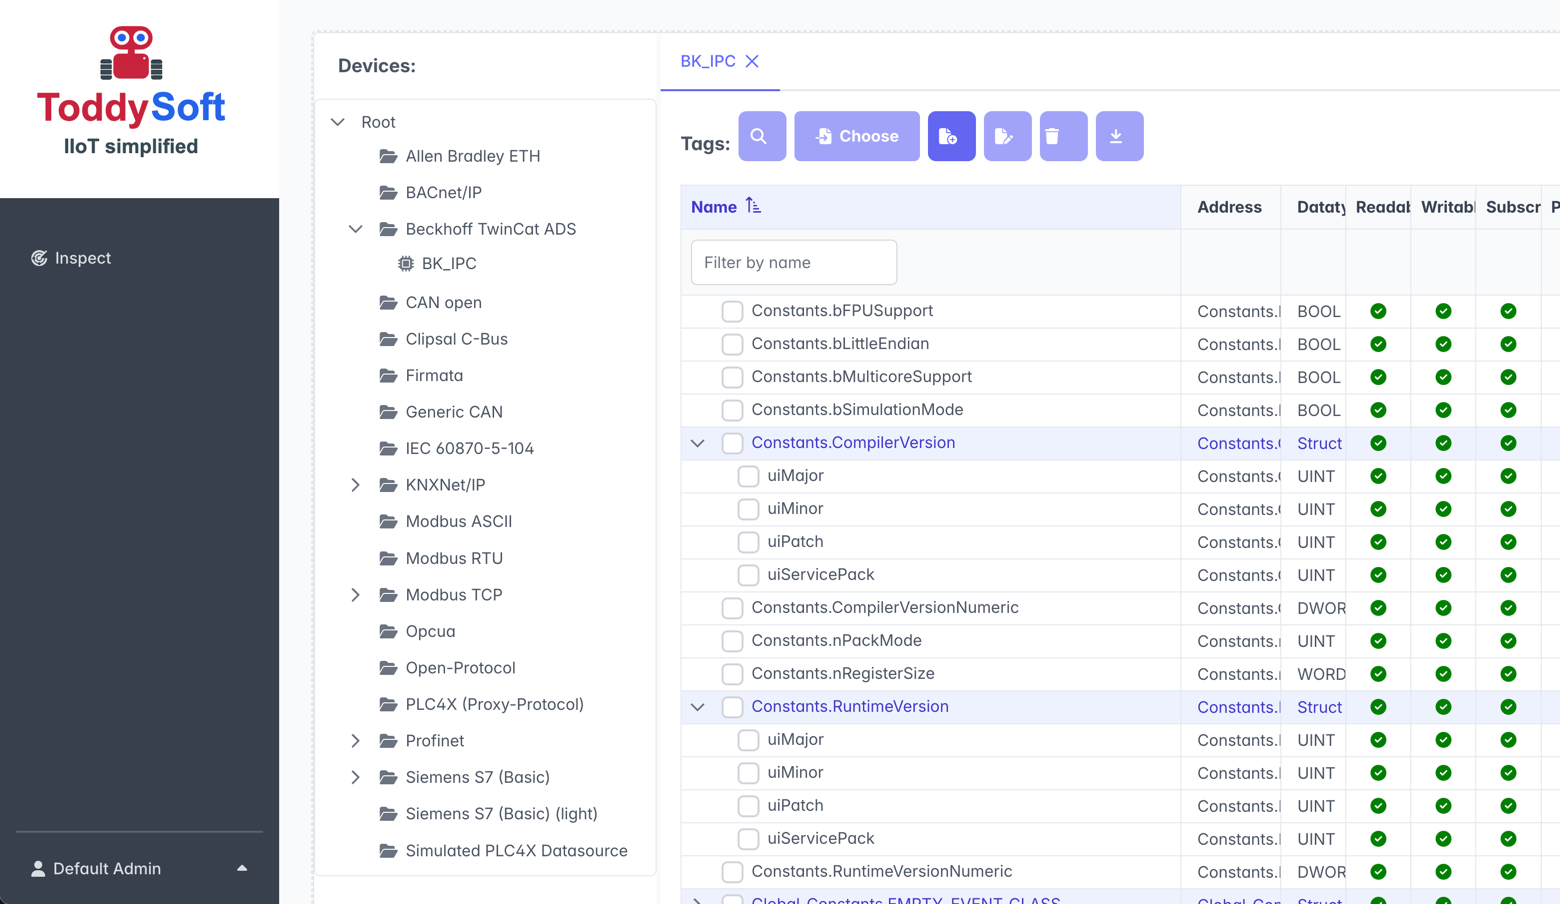Click the edit tag pencil icon
The height and width of the screenshot is (904, 1560).
tap(1006, 136)
